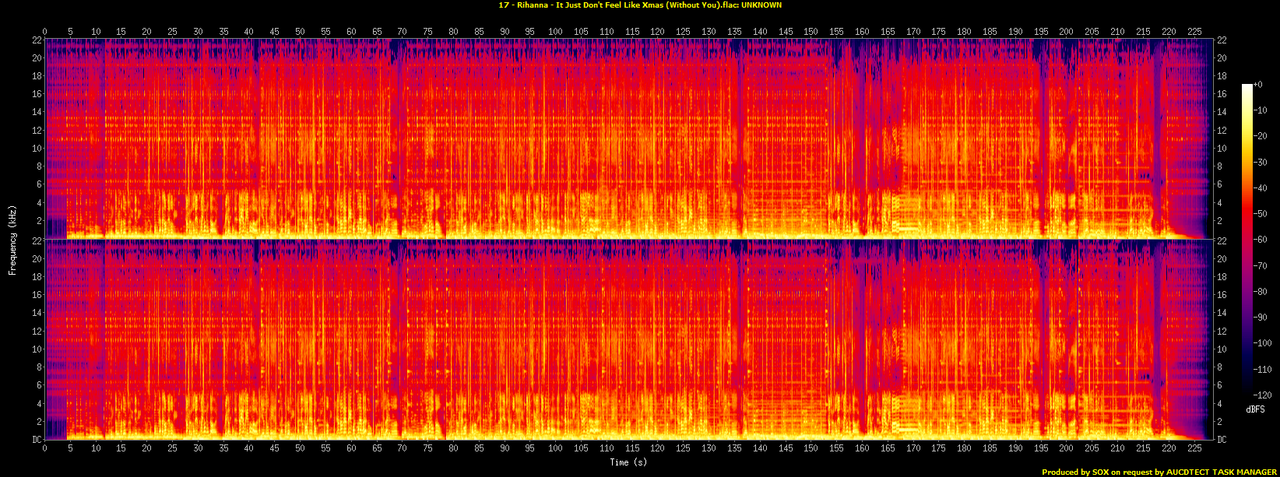Click the '-50' dBFS scale value
1280x477 pixels.
[x=1263, y=212]
